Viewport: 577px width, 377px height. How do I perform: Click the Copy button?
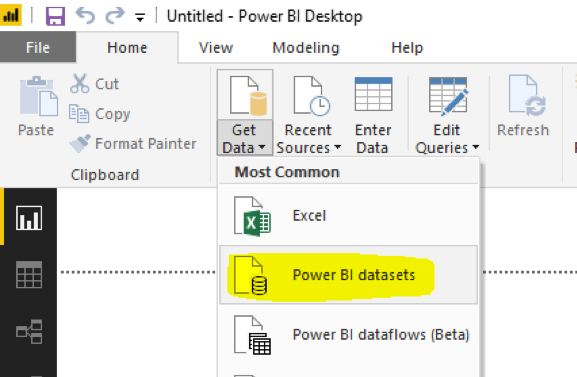tap(100, 113)
